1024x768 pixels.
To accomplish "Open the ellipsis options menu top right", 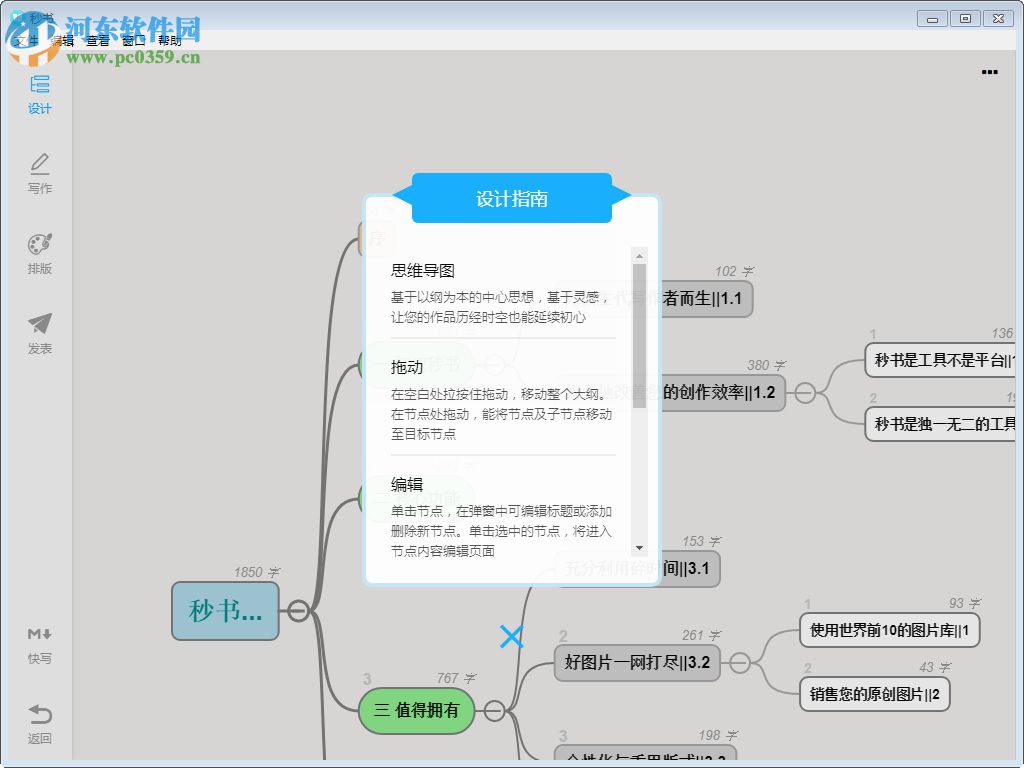I will coord(989,71).
